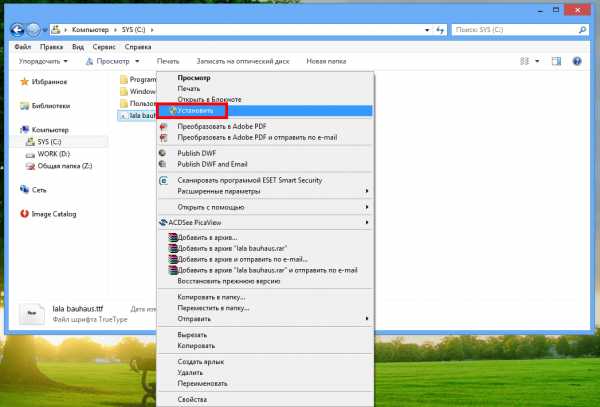The image size is (600, 407).
Task: Click SYS (C:) in the address path
Action: pyautogui.click(x=134, y=30)
